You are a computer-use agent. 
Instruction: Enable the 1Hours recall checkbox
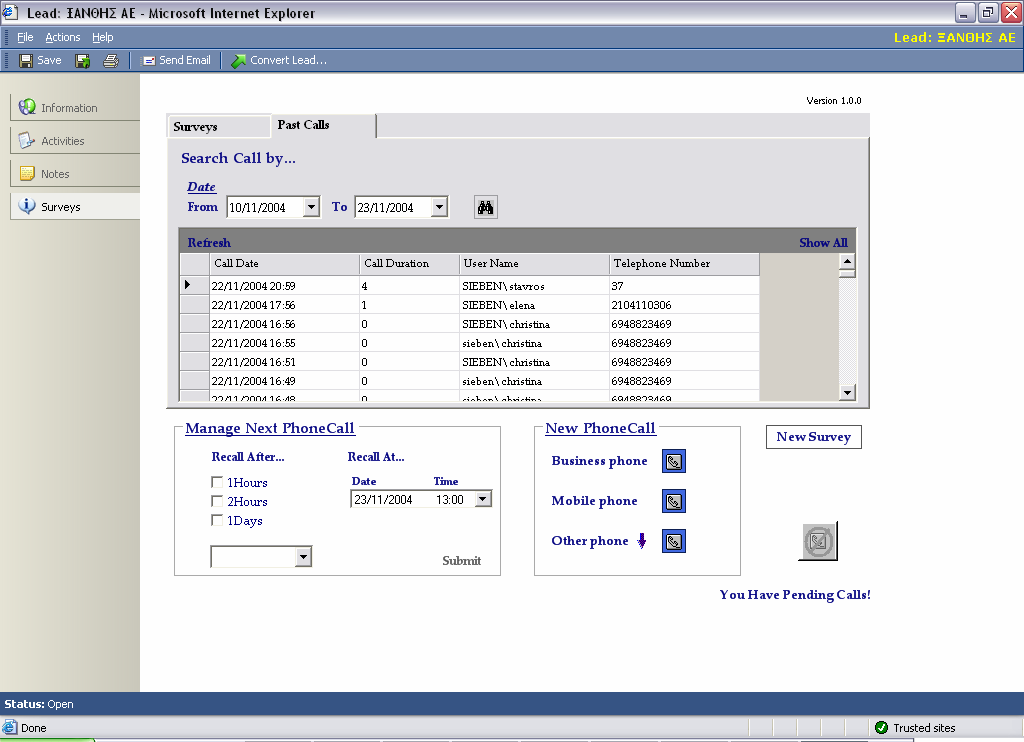[x=217, y=482]
